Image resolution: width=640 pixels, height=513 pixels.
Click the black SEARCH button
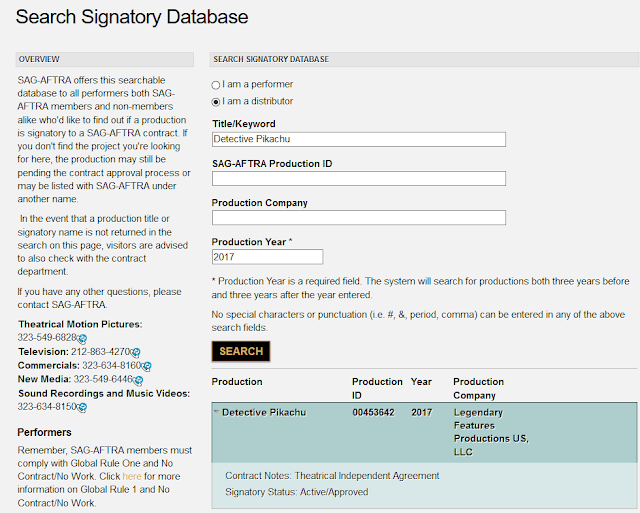[241, 351]
